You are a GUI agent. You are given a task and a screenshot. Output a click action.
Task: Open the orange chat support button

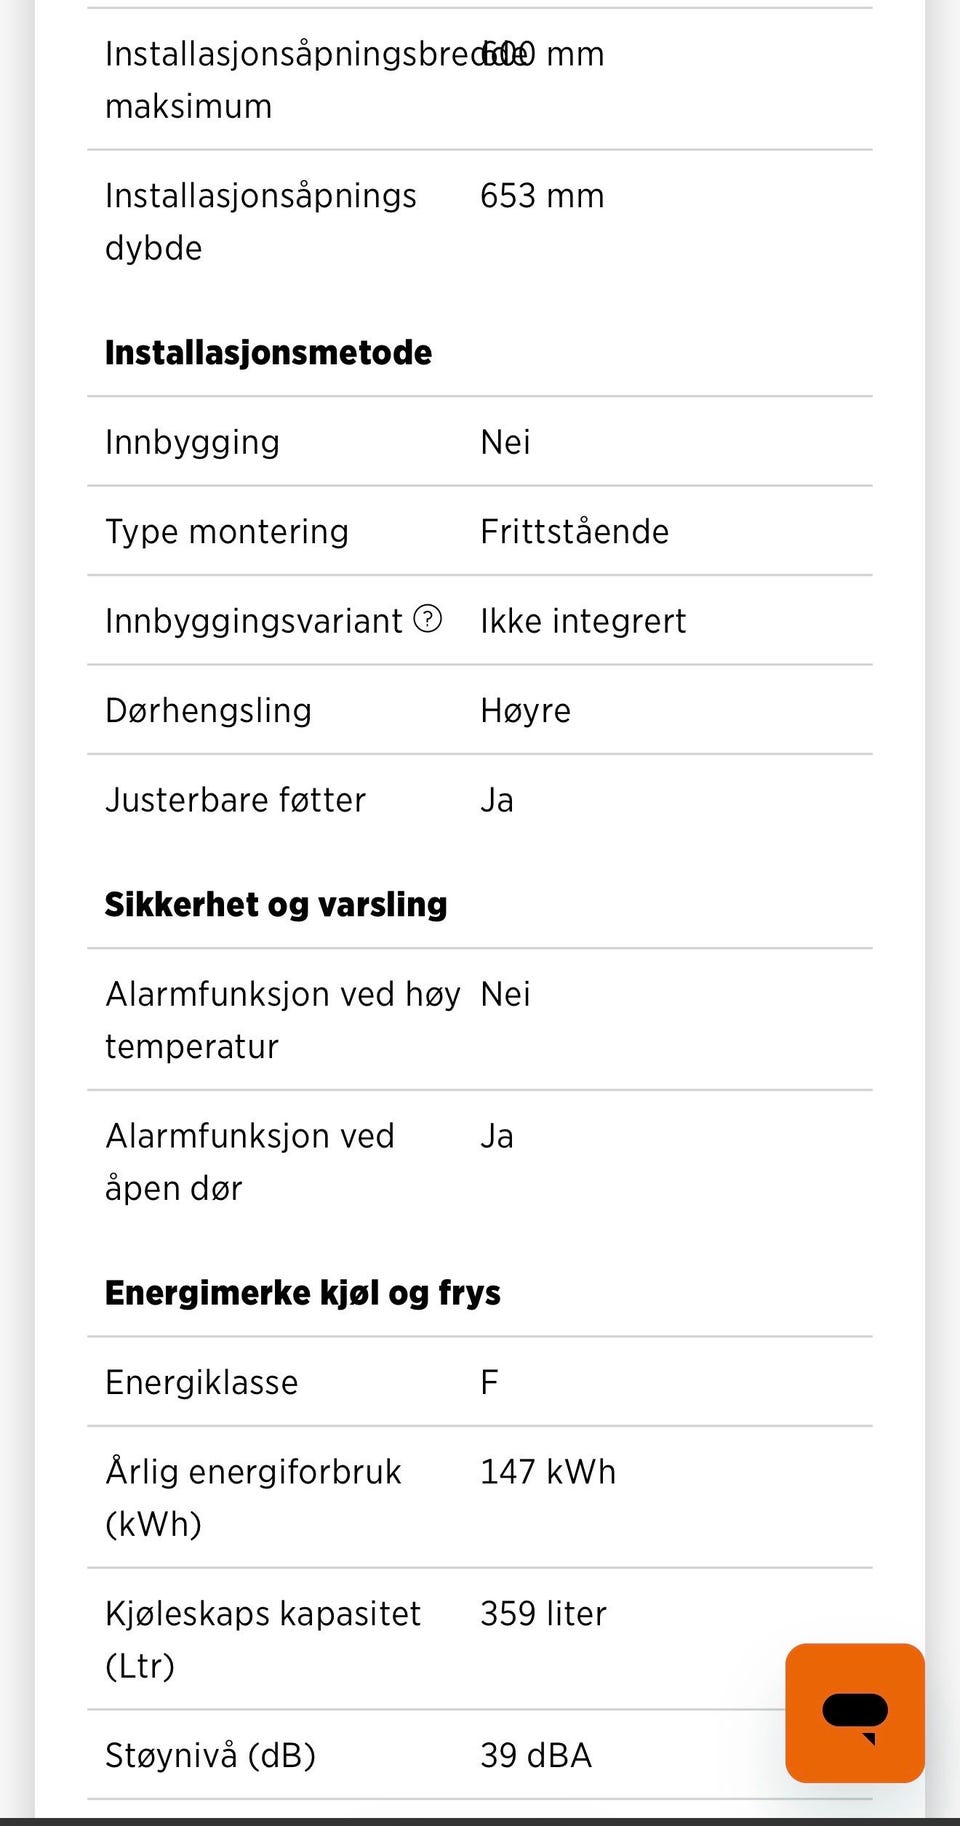855,1712
